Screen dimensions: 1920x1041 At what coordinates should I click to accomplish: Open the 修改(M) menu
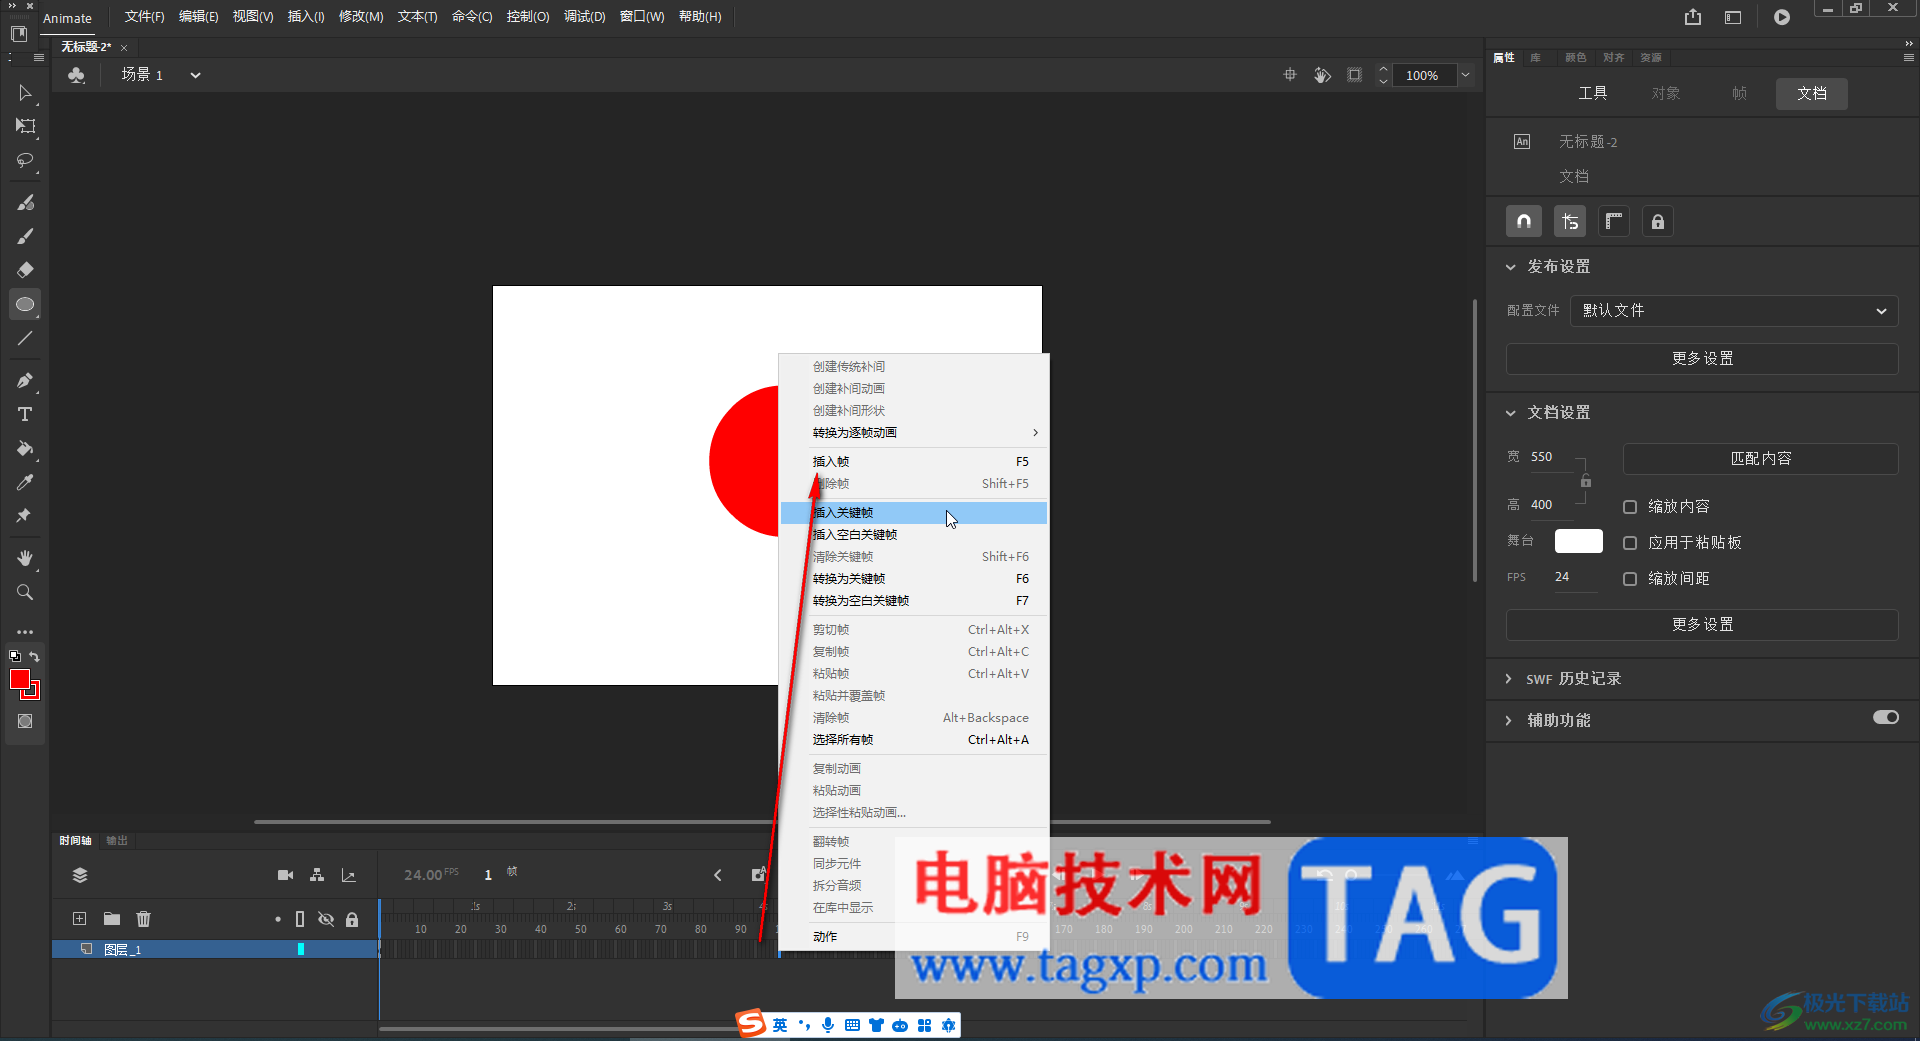(x=361, y=17)
